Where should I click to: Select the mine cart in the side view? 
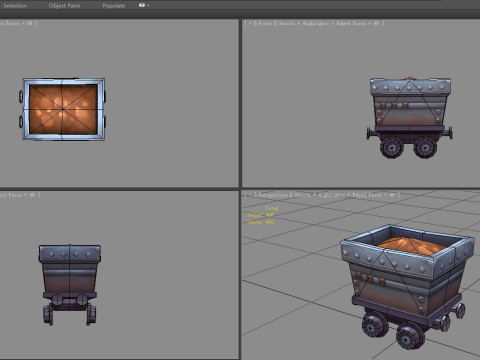(x=70, y=285)
